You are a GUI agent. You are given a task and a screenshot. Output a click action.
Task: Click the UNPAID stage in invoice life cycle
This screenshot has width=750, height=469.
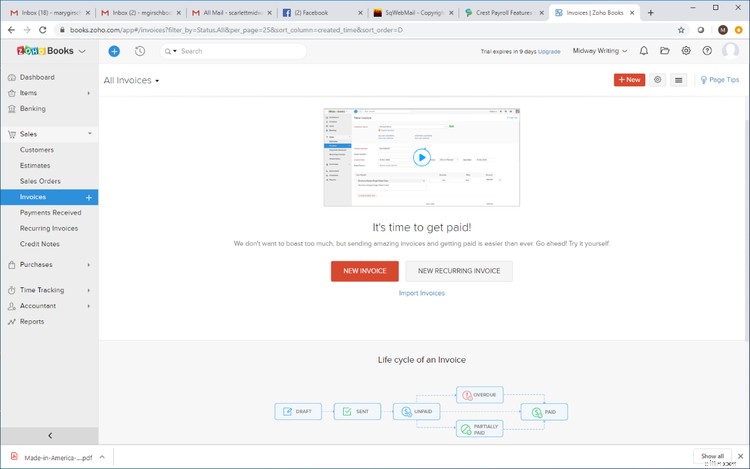tap(417, 411)
